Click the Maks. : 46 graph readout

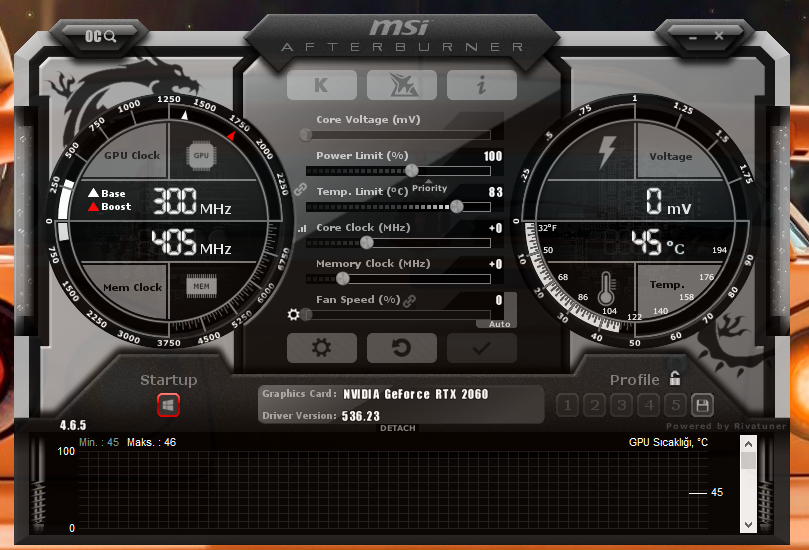point(152,442)
